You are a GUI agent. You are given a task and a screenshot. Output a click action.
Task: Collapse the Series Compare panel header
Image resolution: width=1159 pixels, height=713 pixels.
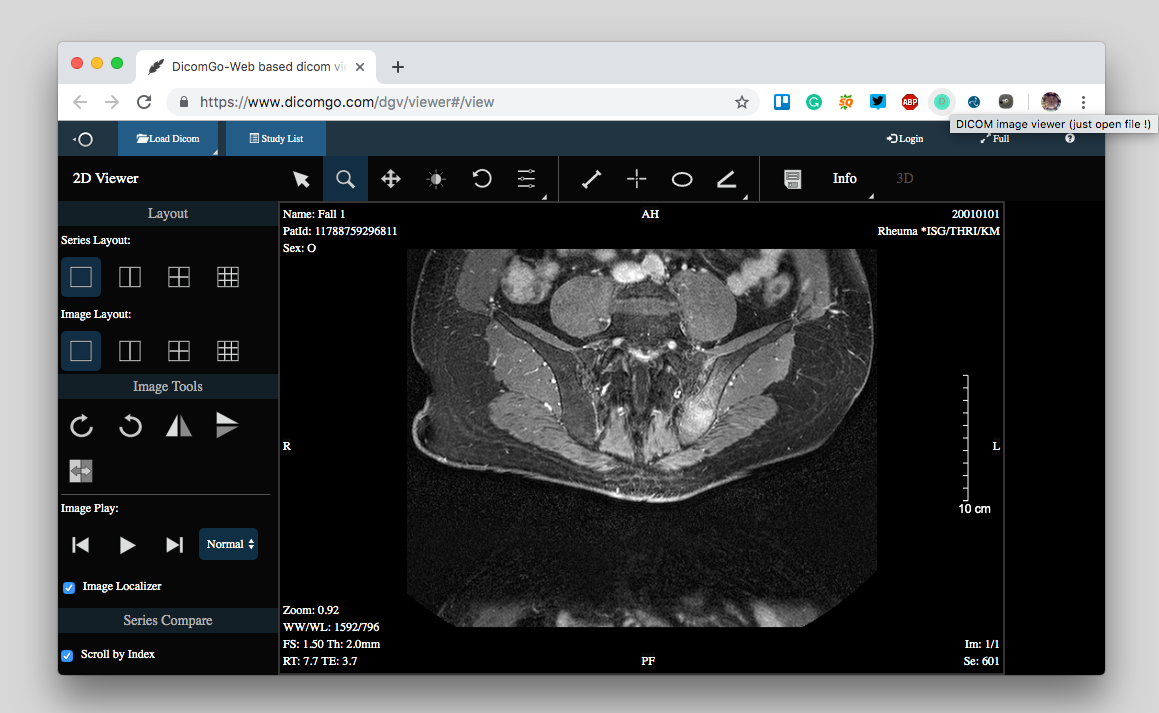168,621
